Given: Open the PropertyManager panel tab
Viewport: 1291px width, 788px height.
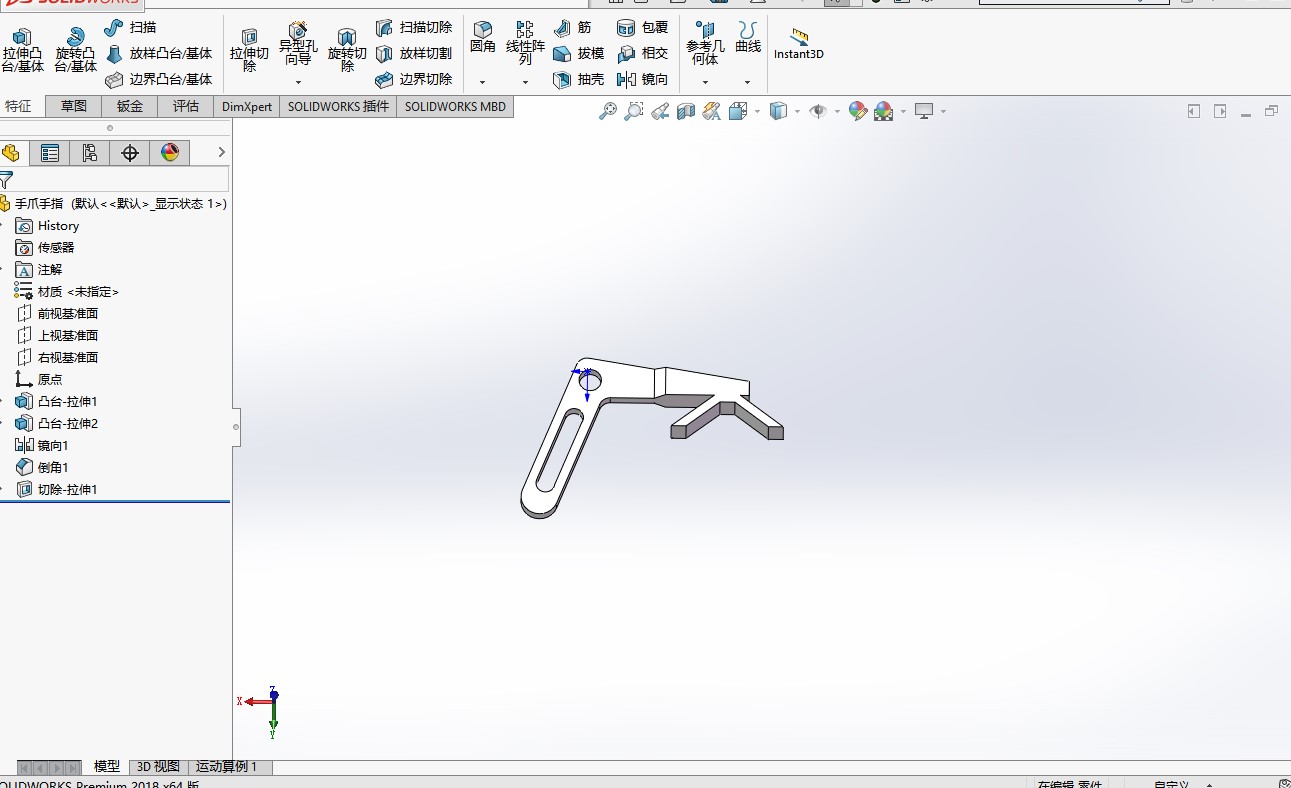Looking at the screenshot, I should (x=50, y=153).
